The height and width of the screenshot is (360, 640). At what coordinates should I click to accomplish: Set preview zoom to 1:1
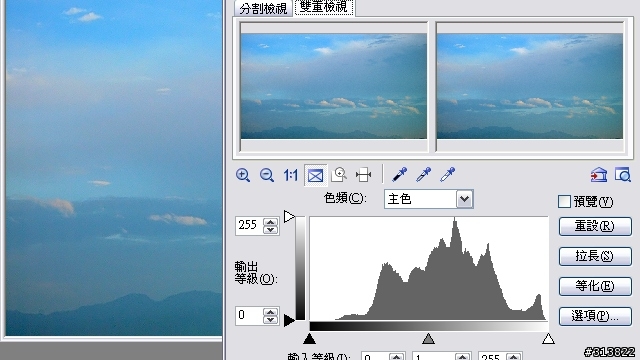(291, 176)
